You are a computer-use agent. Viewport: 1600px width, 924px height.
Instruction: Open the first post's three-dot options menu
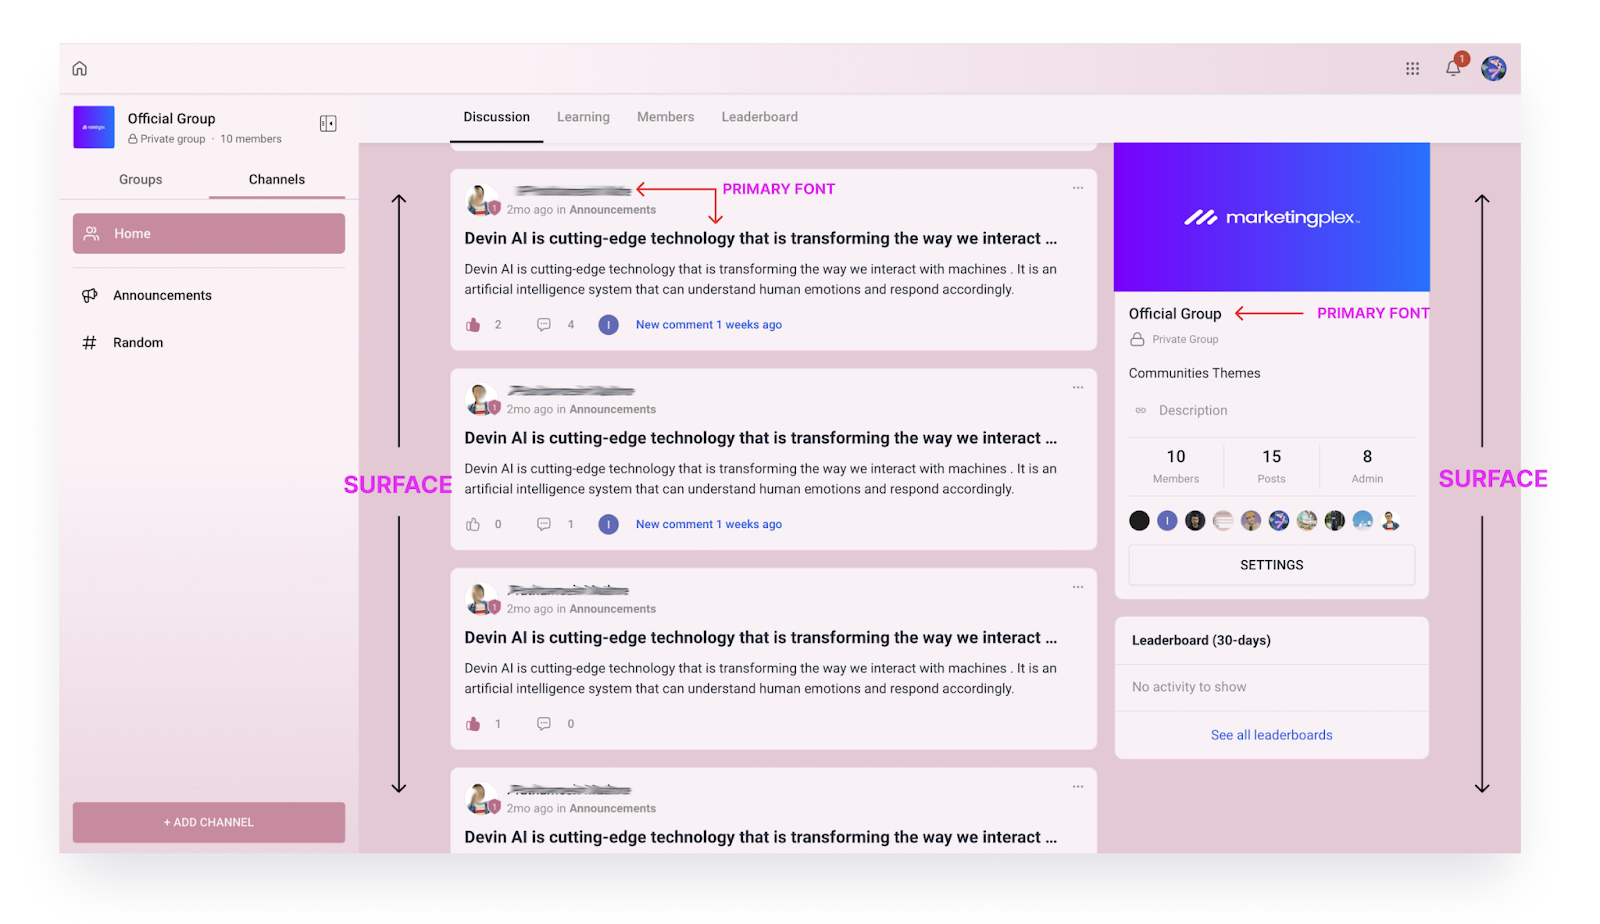[x=1078, y=188]
